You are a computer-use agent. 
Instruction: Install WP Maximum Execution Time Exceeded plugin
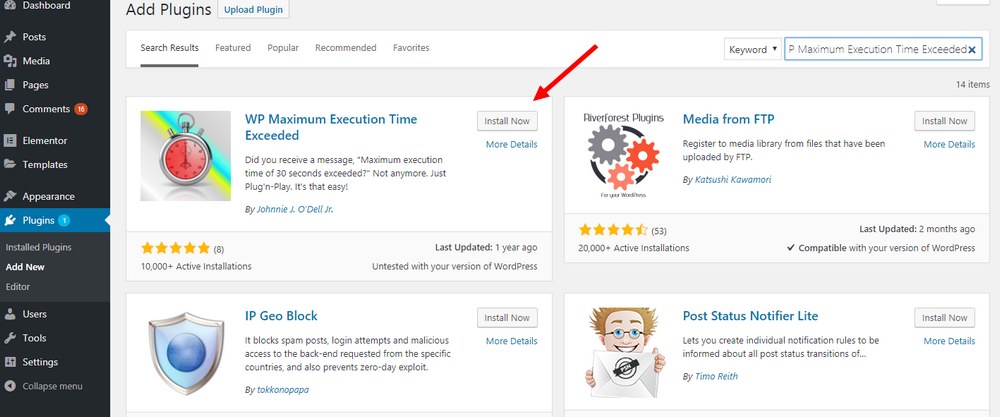point(507,121)
